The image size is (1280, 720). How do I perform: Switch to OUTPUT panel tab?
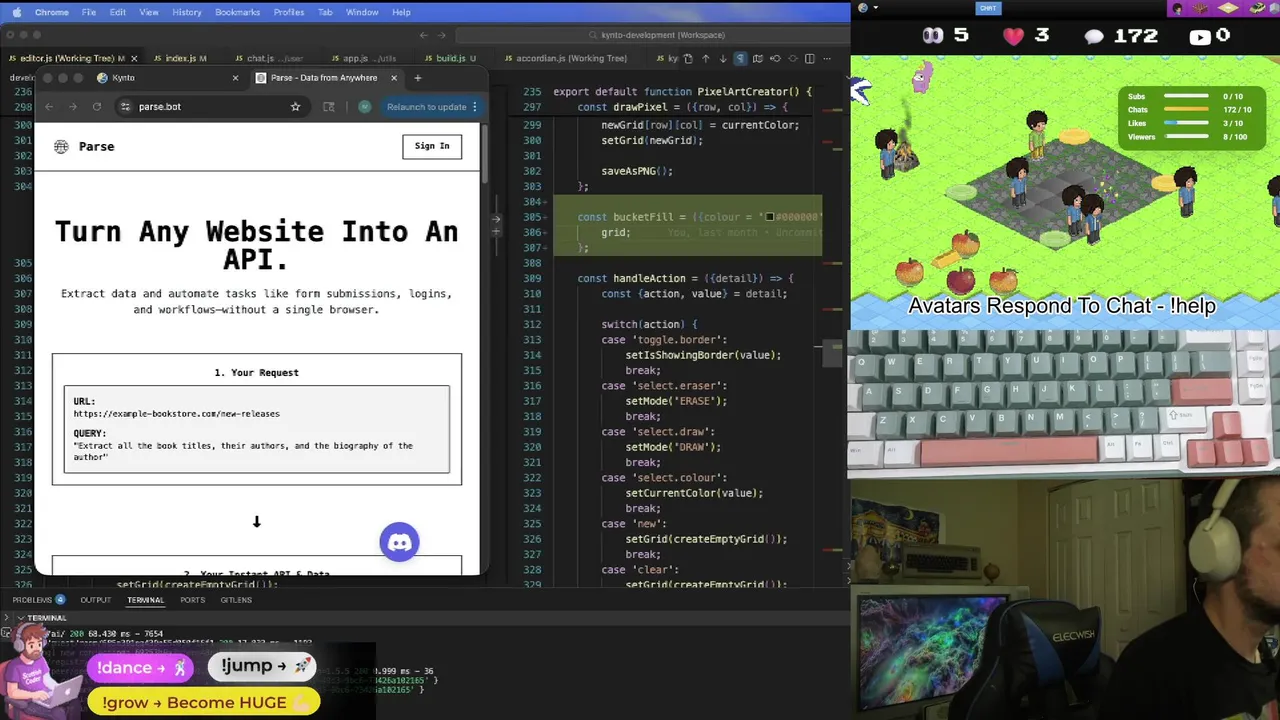[96, 600]
